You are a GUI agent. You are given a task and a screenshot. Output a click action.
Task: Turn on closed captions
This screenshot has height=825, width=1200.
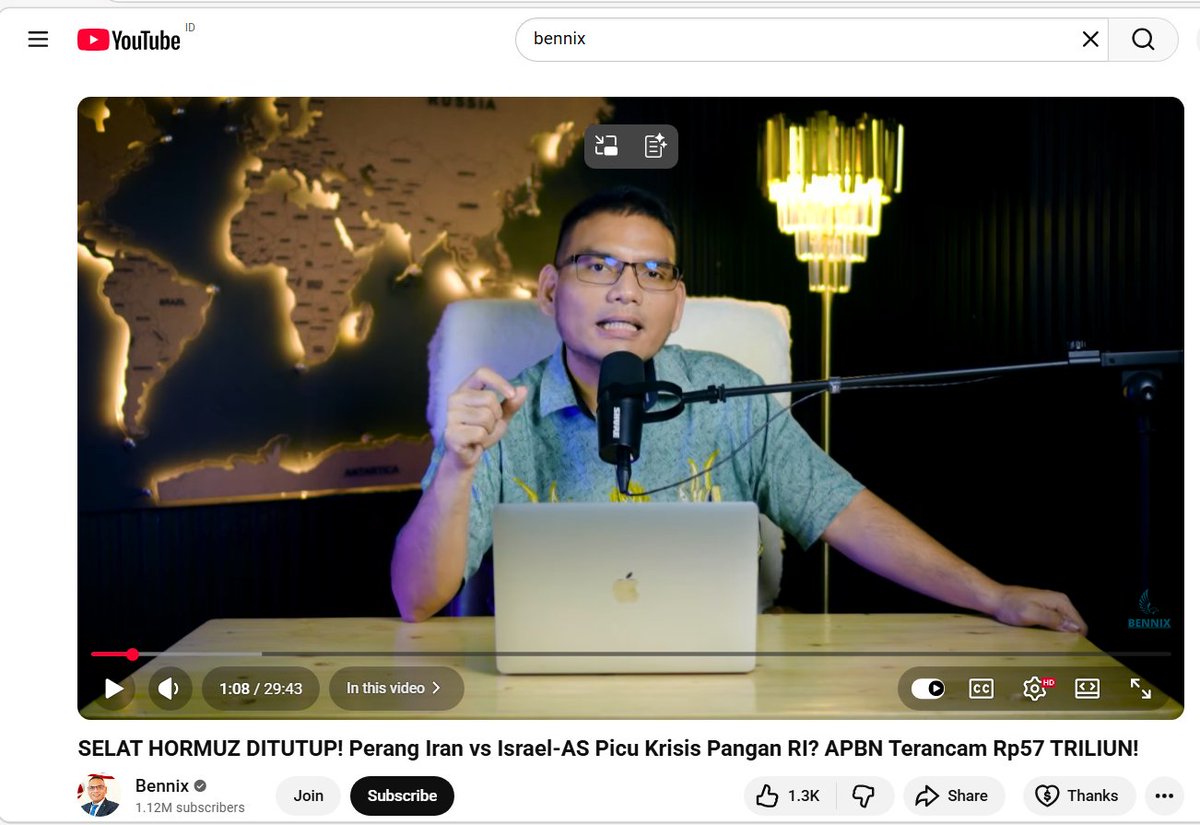tap(981, 688)
